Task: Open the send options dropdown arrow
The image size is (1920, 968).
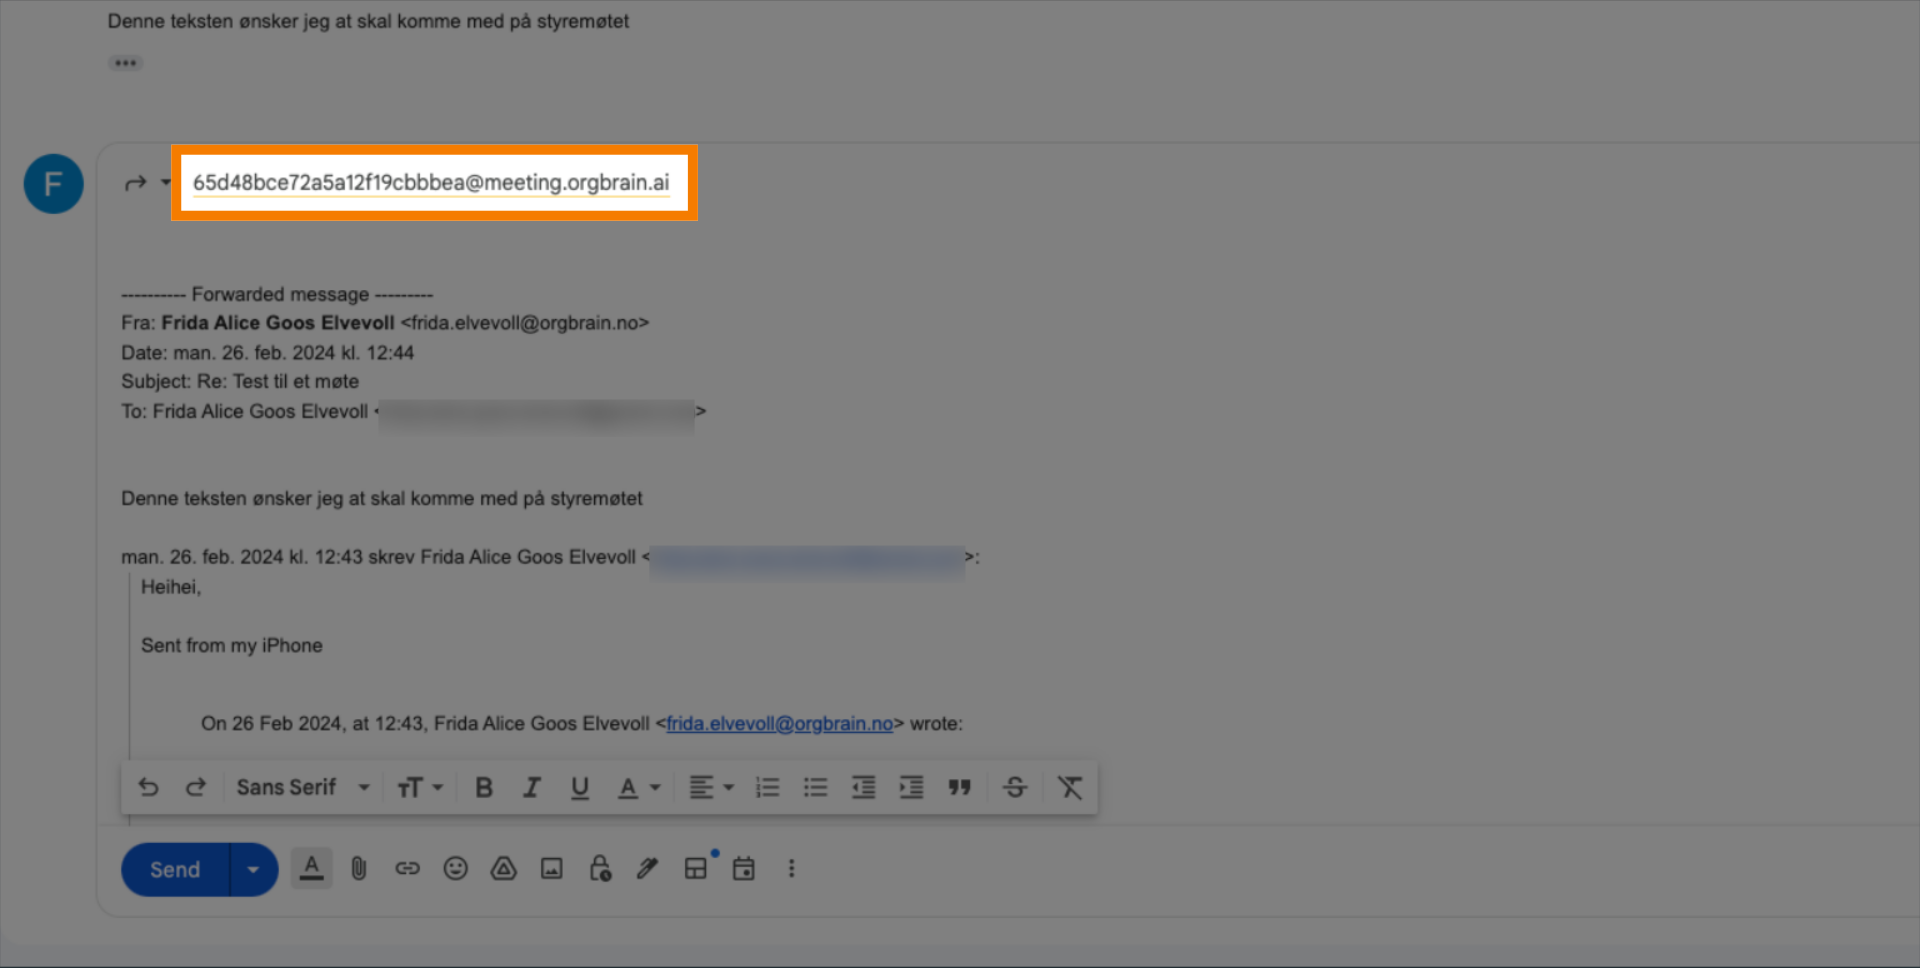Action: click(254, 870)
